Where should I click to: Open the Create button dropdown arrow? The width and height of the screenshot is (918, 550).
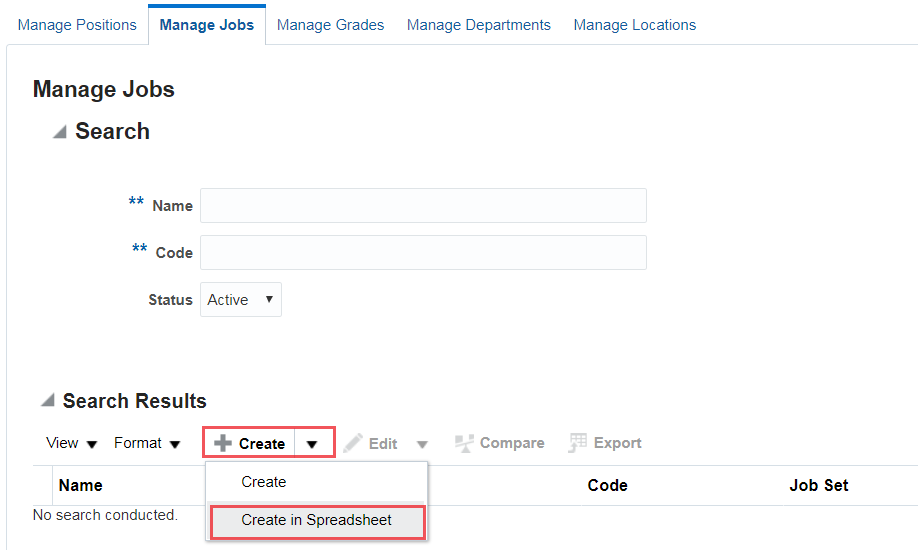pyautogui.click(x=312, y=444)
